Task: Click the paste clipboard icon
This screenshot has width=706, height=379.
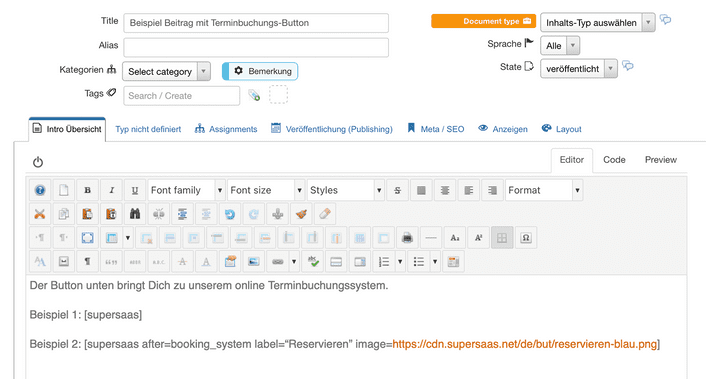Action: coord(87,214)
